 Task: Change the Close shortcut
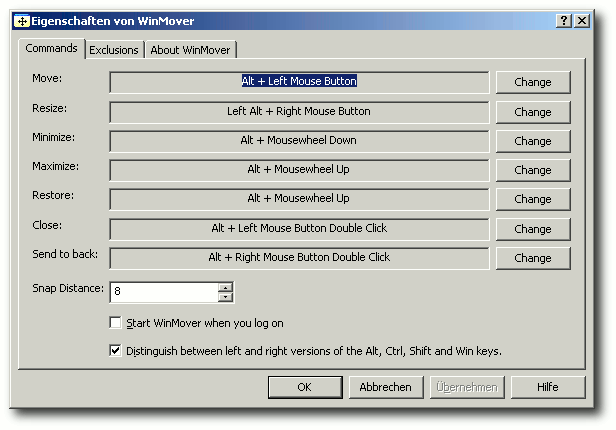point(532,229)
